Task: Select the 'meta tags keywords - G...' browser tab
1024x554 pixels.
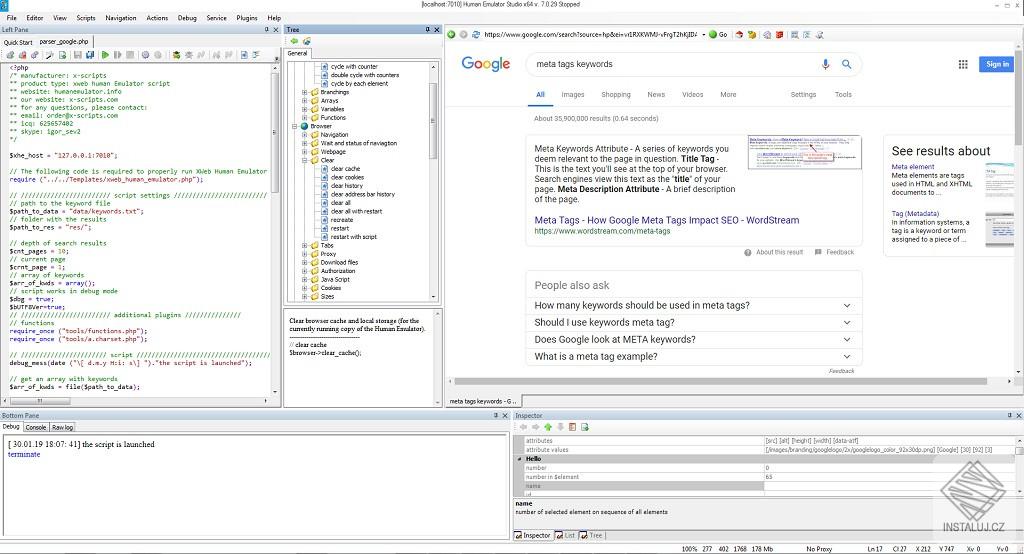Action: pos(483,401)
